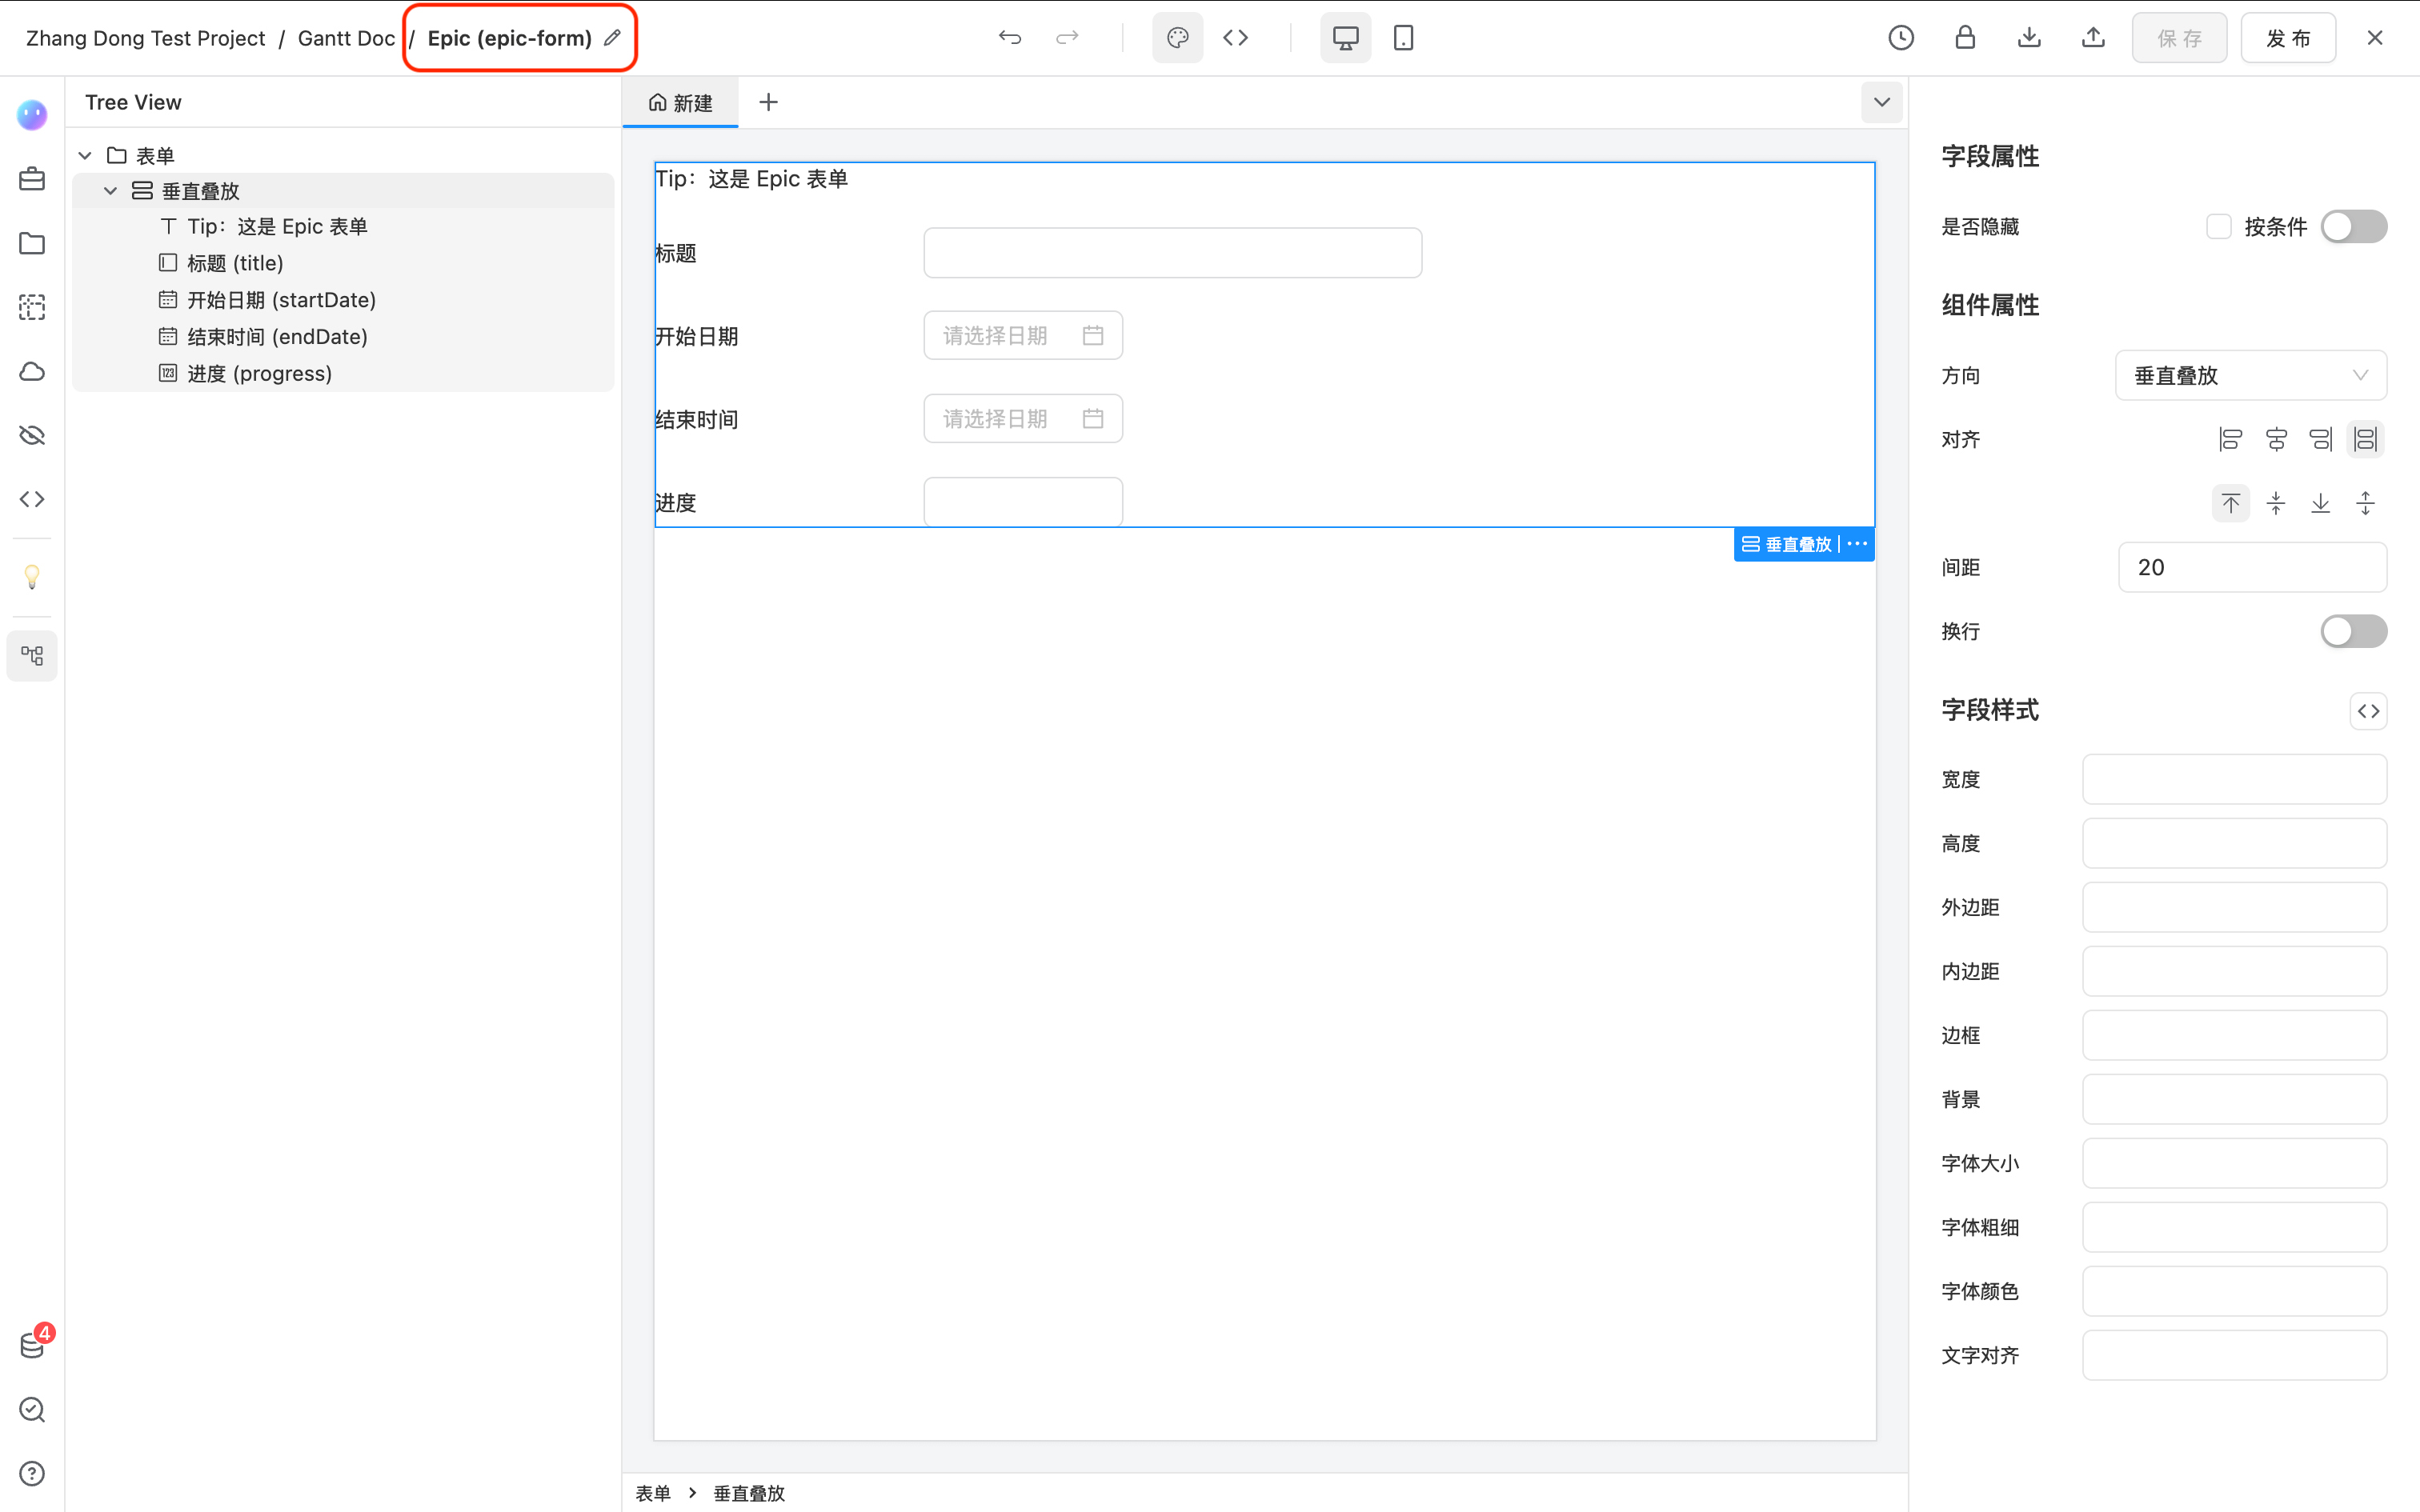Go to Zhang Dong Test Project breadcrumb

click(145, 38)
